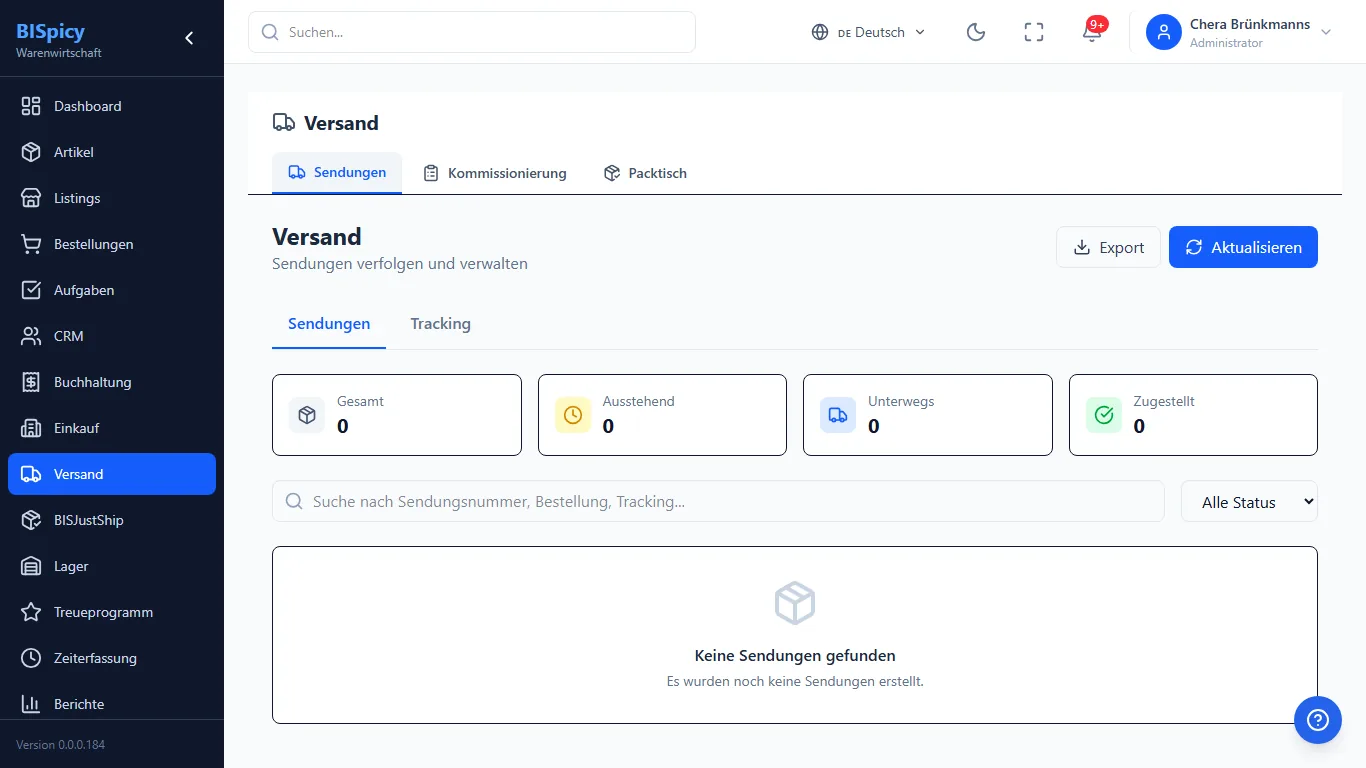1366x768 pixels.
Task: Click the user avatar icon
Action: 1164,32
